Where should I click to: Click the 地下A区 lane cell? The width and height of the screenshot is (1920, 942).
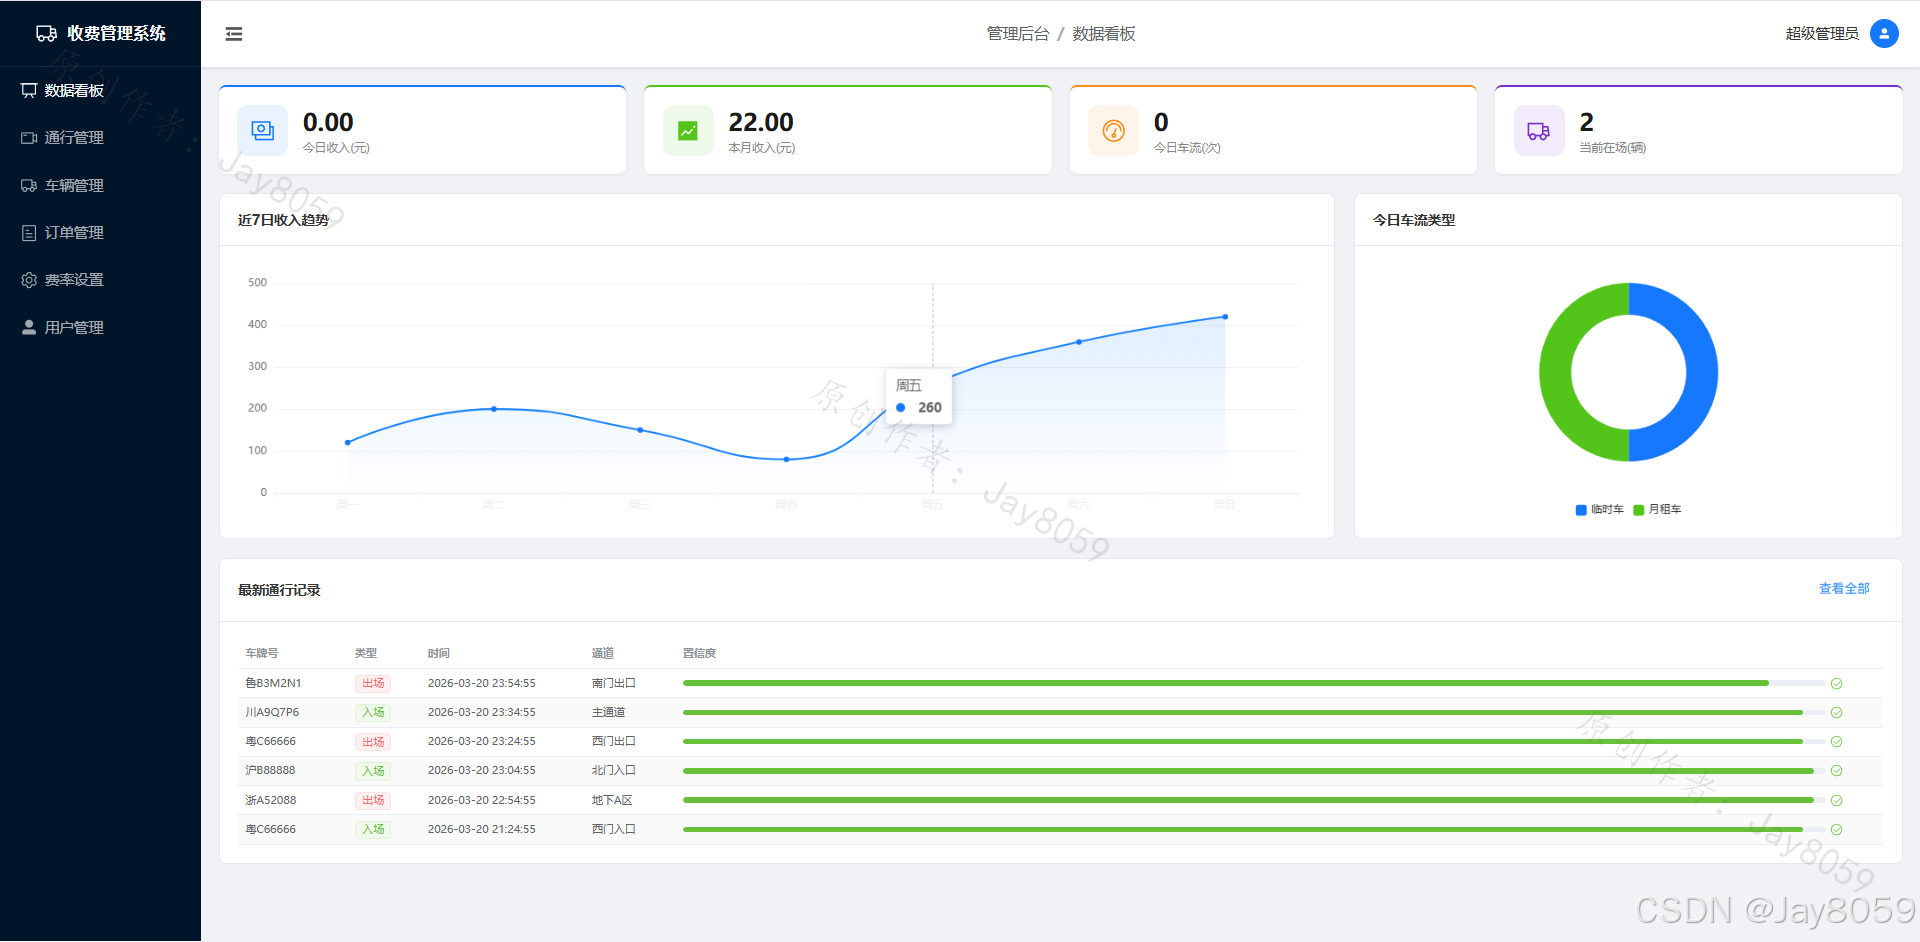pyautogui.click(x=612, y=801)
